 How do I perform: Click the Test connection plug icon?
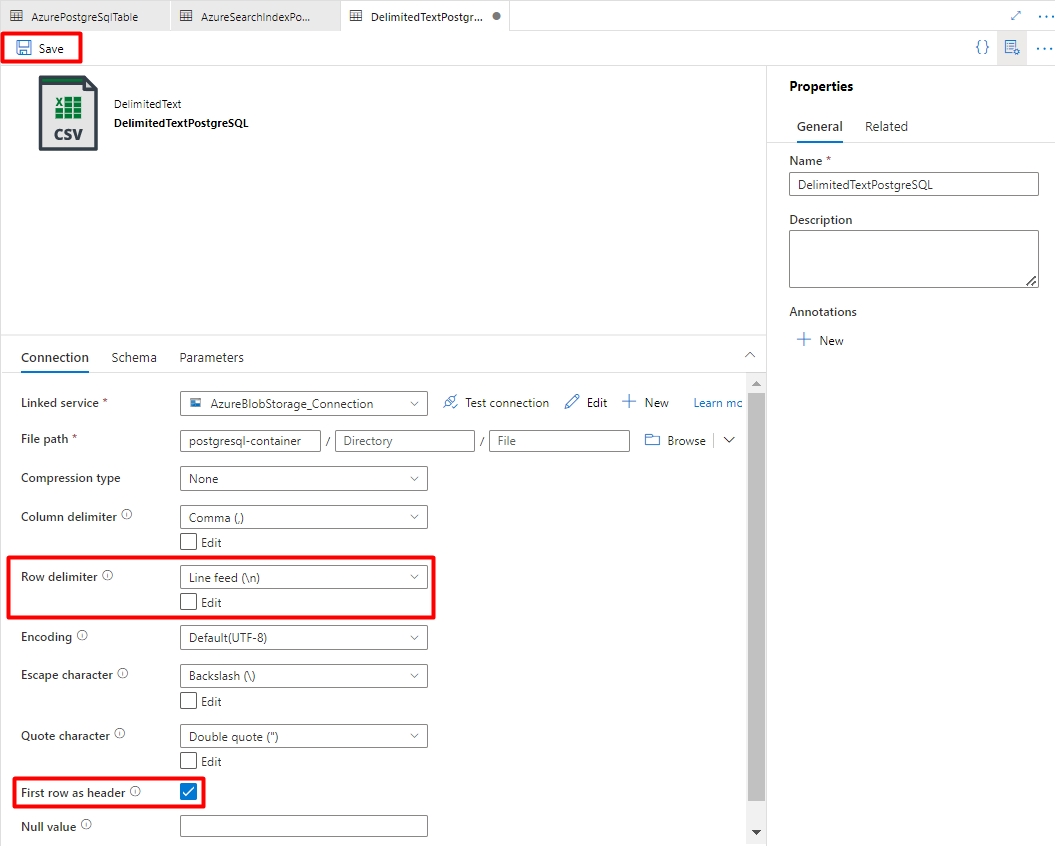[450, 402]
